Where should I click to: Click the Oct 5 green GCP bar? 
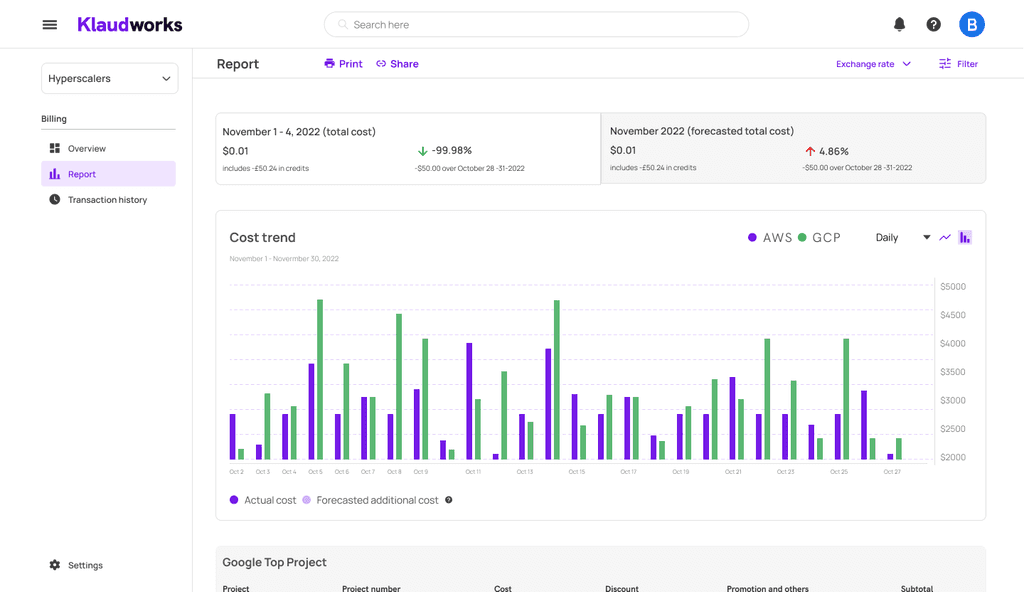pyautogui.click(x=320, y=379)
